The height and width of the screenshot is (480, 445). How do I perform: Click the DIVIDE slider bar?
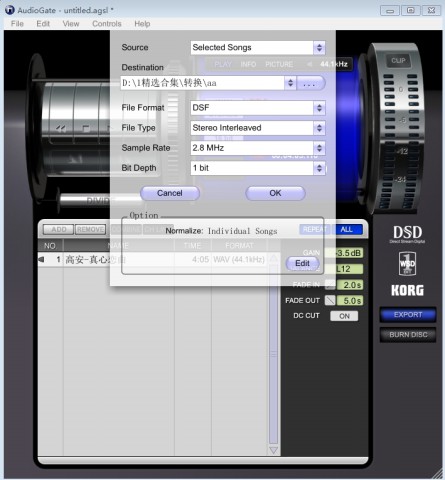click(x=100, y=200)
